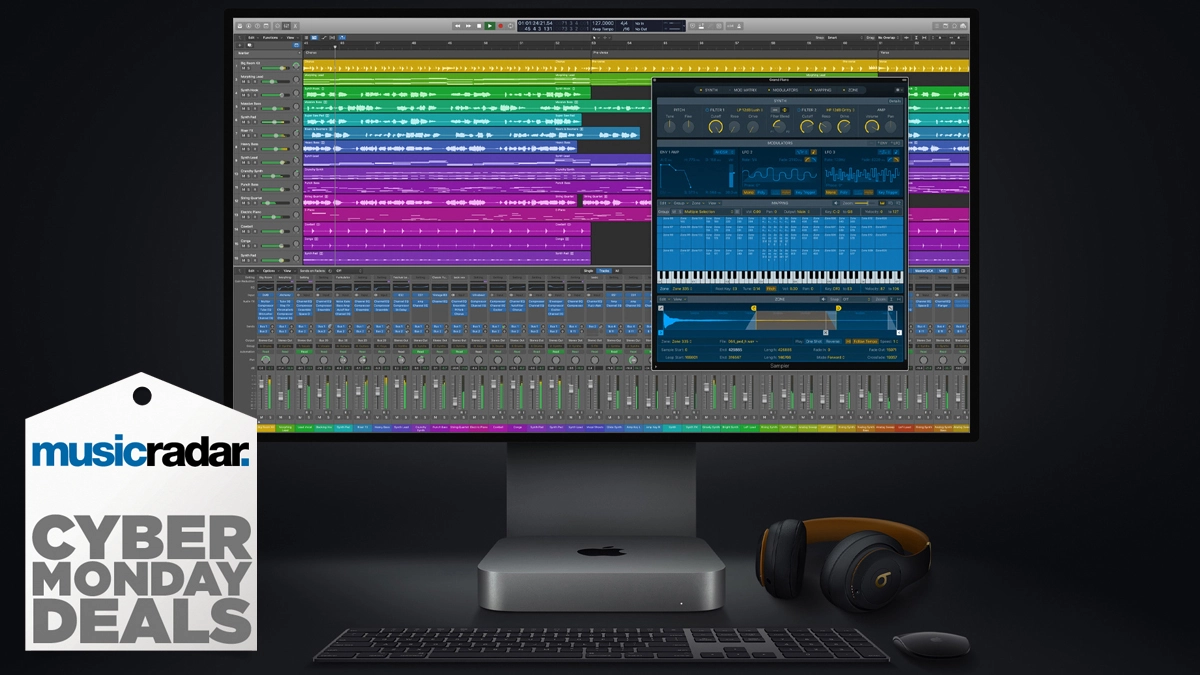Toggle Cycle mode next to Record
Screen dimensions: 1200x675
(x=511, y=25)
